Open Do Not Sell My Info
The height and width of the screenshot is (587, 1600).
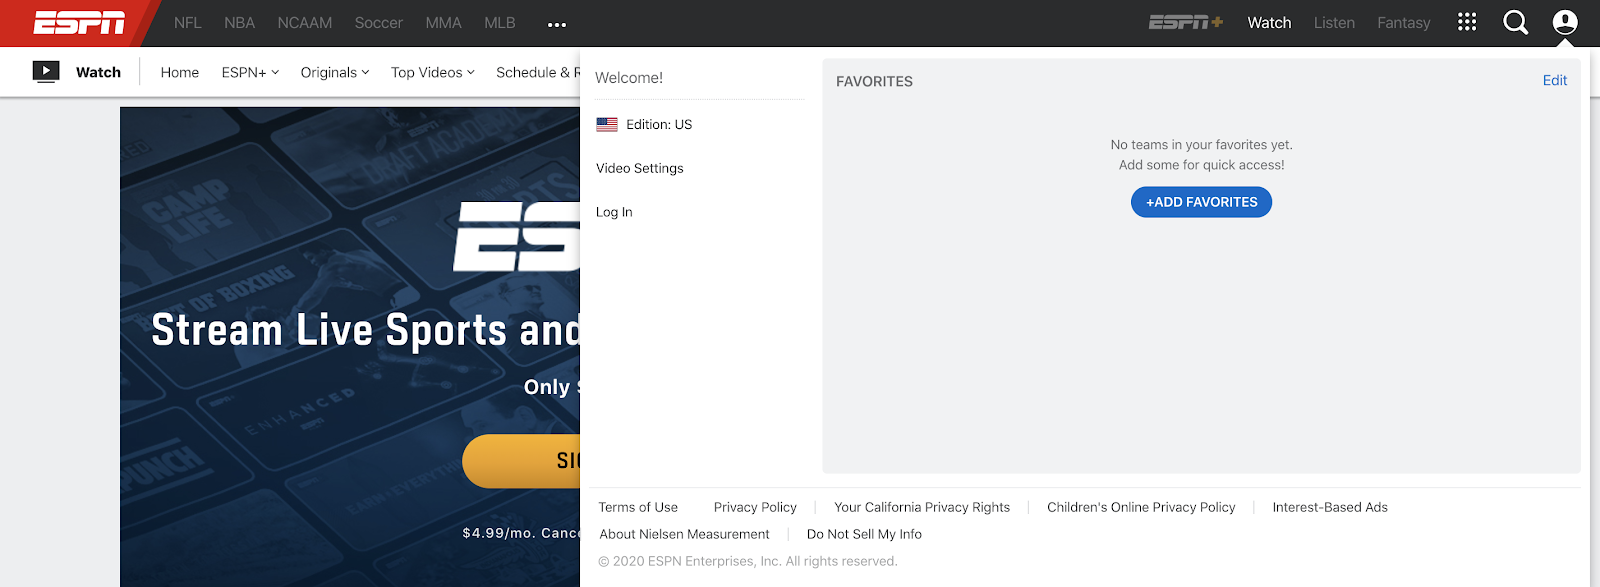(864, 534)
